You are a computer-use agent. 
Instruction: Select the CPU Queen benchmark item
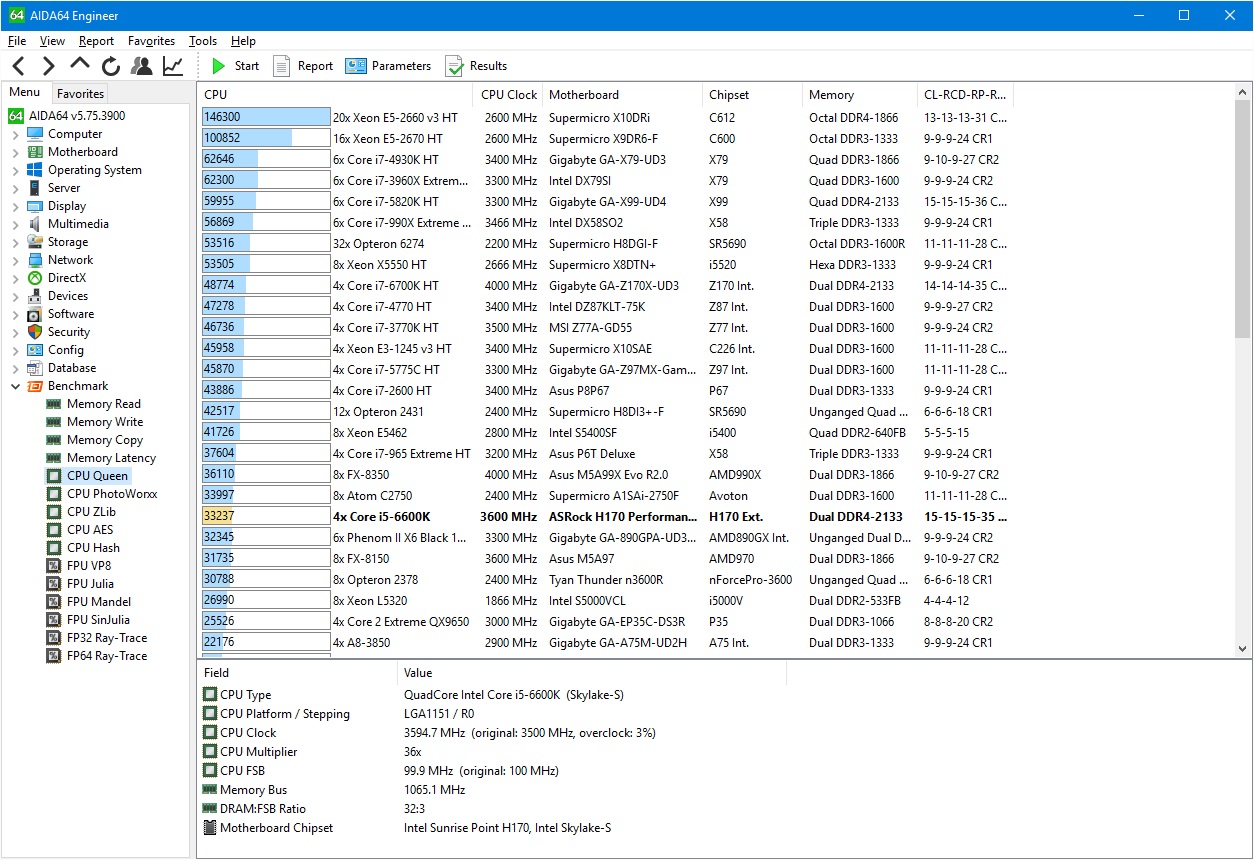pos(97,476)
